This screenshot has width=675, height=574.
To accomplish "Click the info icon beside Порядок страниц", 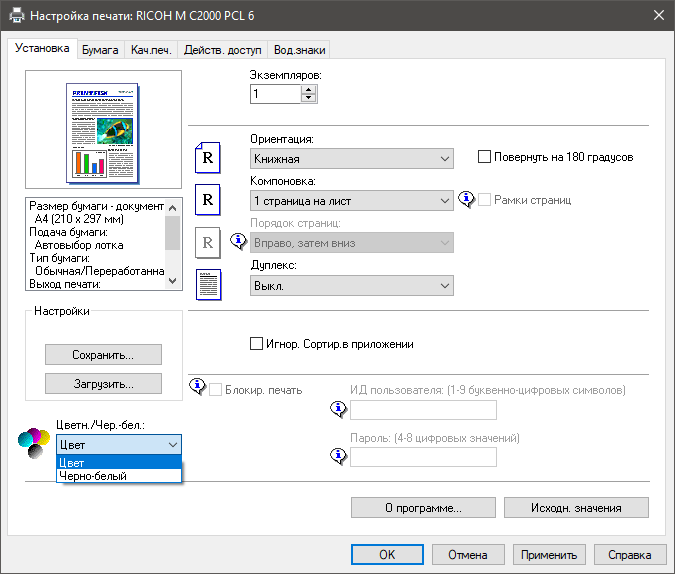I will (239, 241).
